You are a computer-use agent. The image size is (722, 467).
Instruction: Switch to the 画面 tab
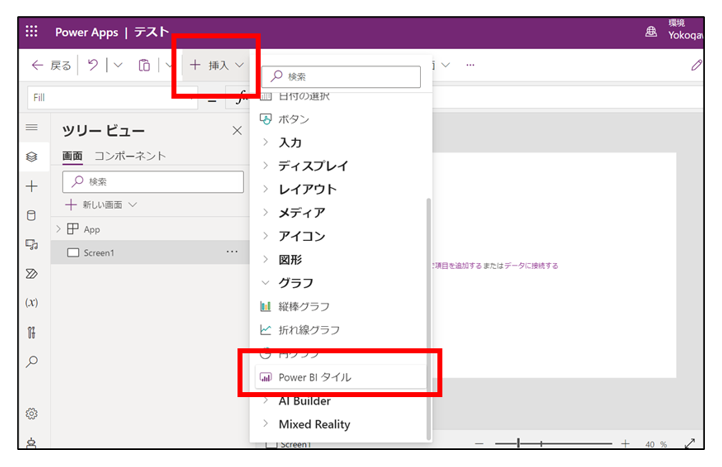point(72,156)
